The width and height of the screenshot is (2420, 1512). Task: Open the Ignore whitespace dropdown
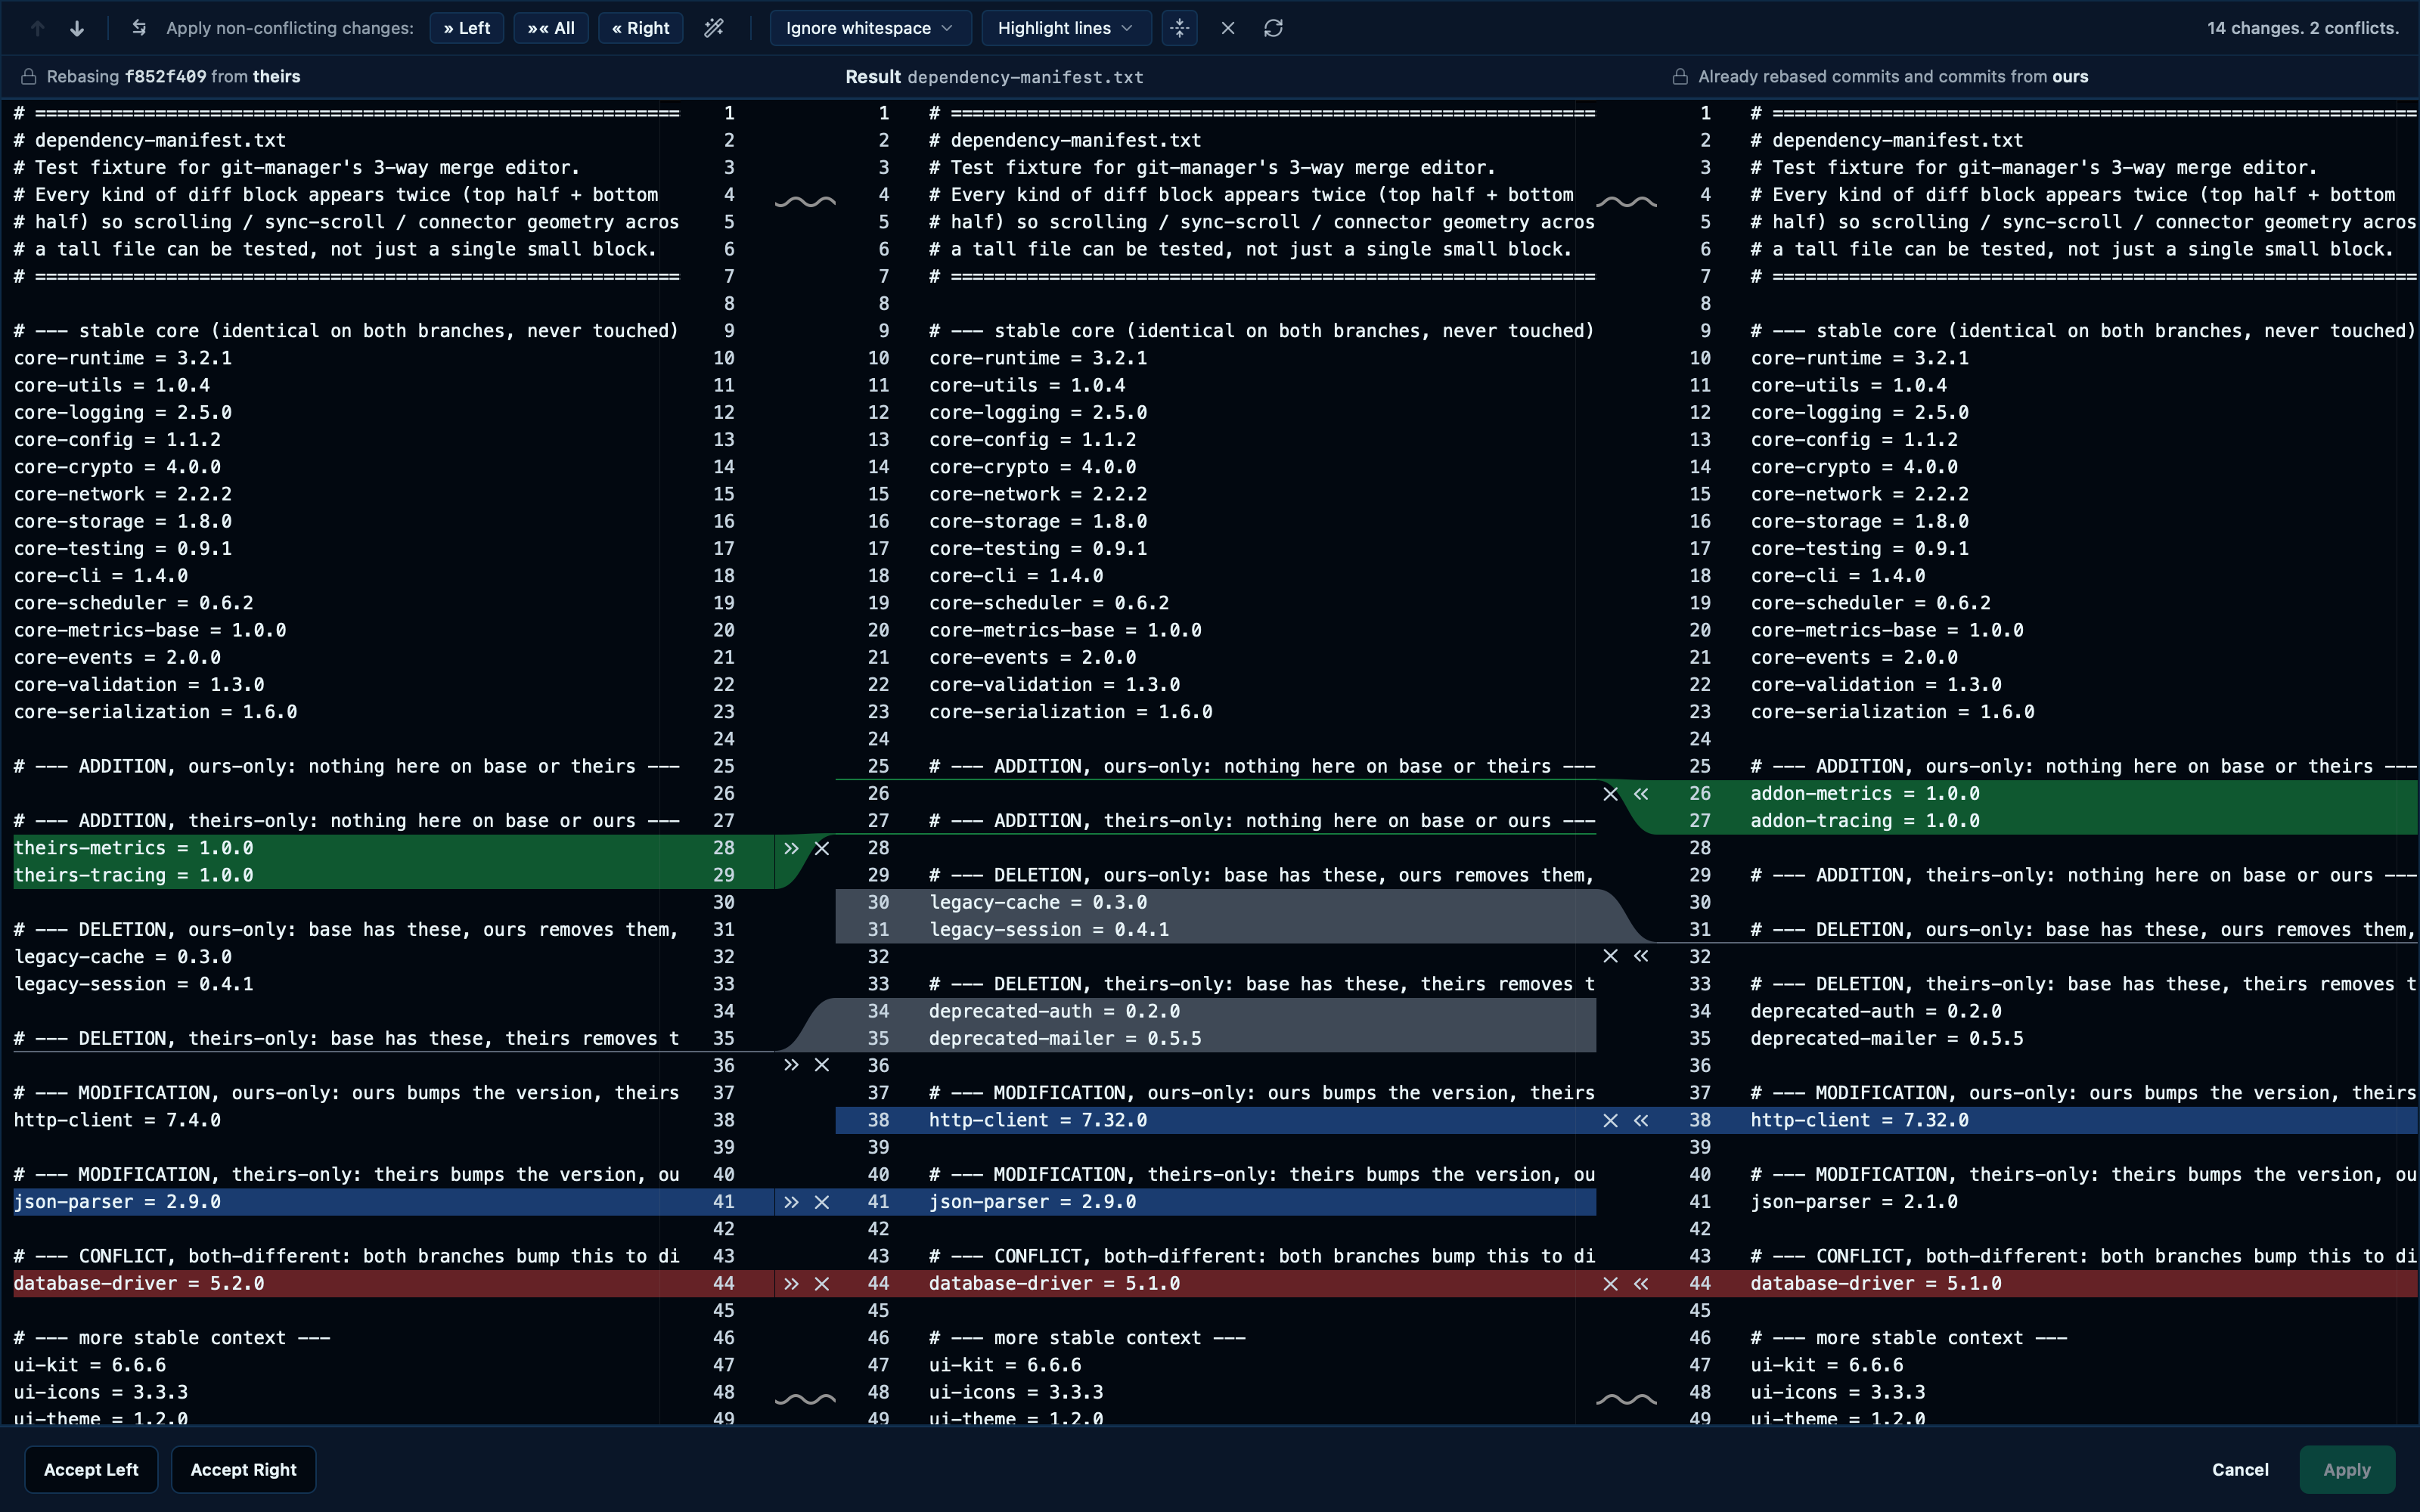pos(870,28)
